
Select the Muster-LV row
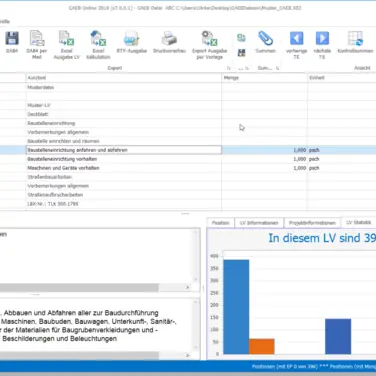point(188,105)
